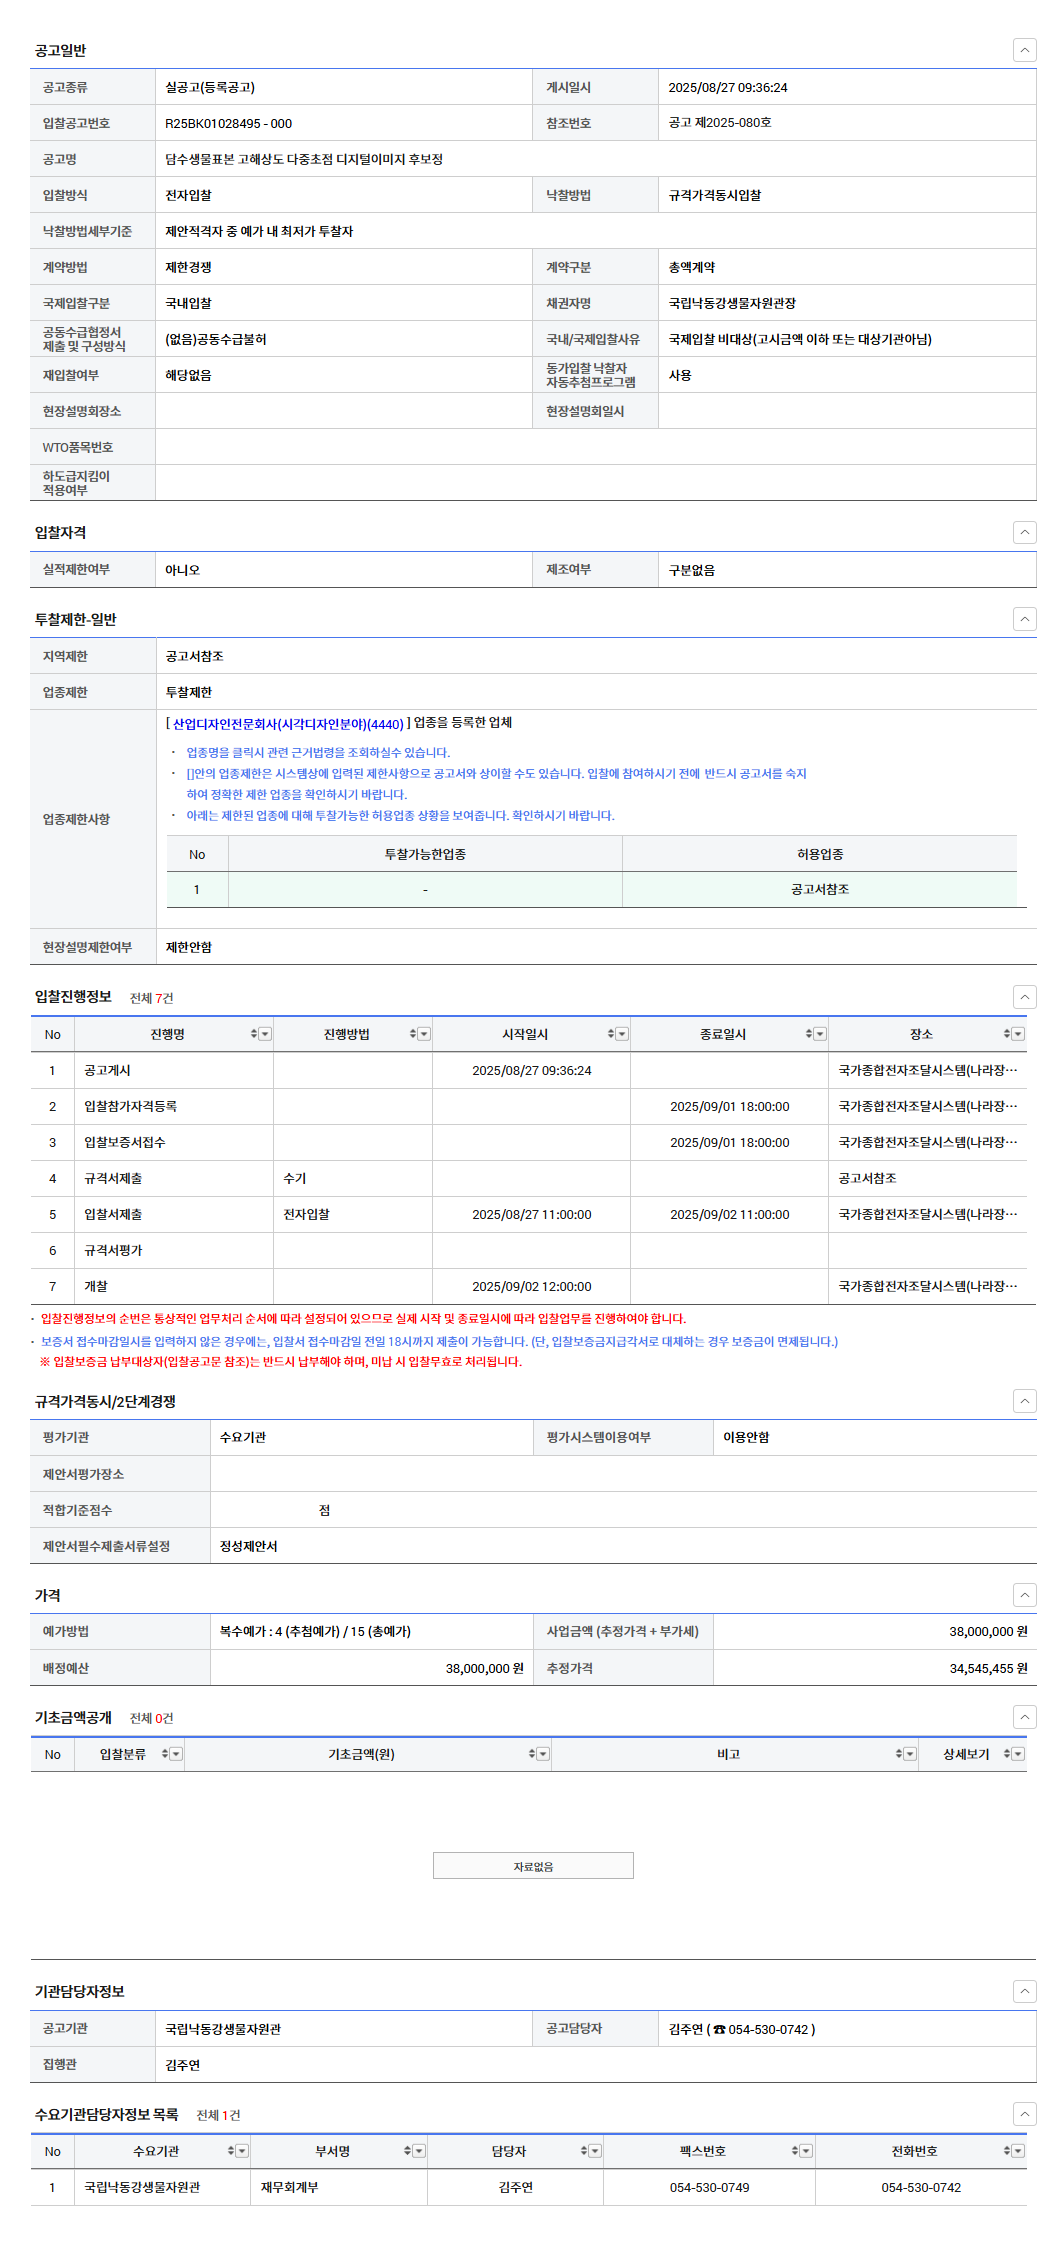Viewport: 1056px width, 2253px height.
Task: Collapse the 입찰자격 section
Action: click(1024, 532)
